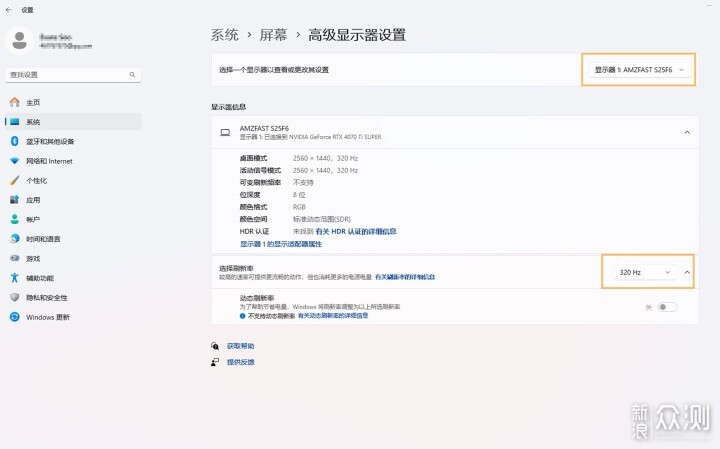The width and height of the screenshot is (720, 449).
Task: Open the 320 Hz refresh rate dropdown
Action: pyautogui.click(x=644, y=272)
